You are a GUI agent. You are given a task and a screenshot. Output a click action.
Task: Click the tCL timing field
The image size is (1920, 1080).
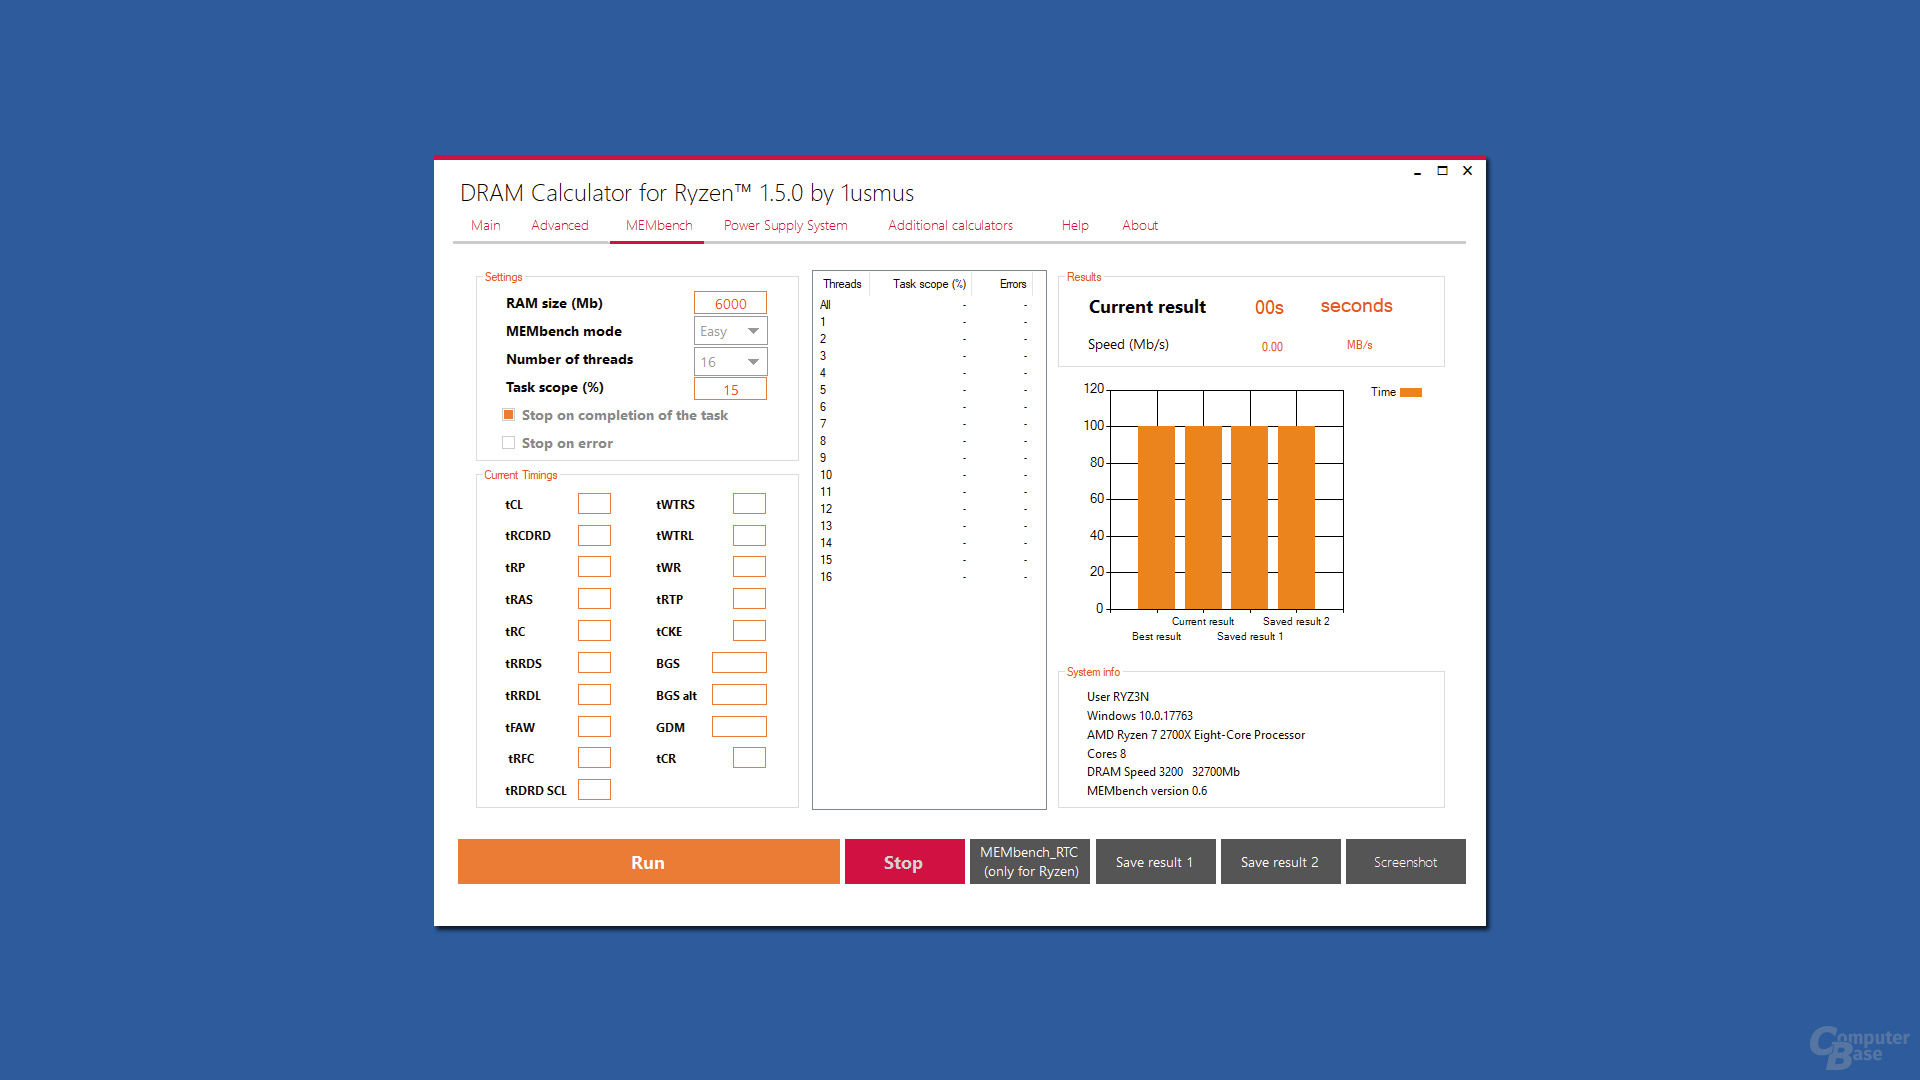[594, 504]
